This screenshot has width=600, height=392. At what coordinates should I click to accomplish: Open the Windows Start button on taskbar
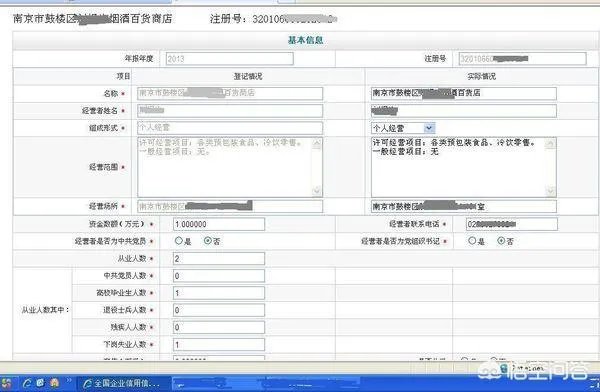click(x=7, y=383)
